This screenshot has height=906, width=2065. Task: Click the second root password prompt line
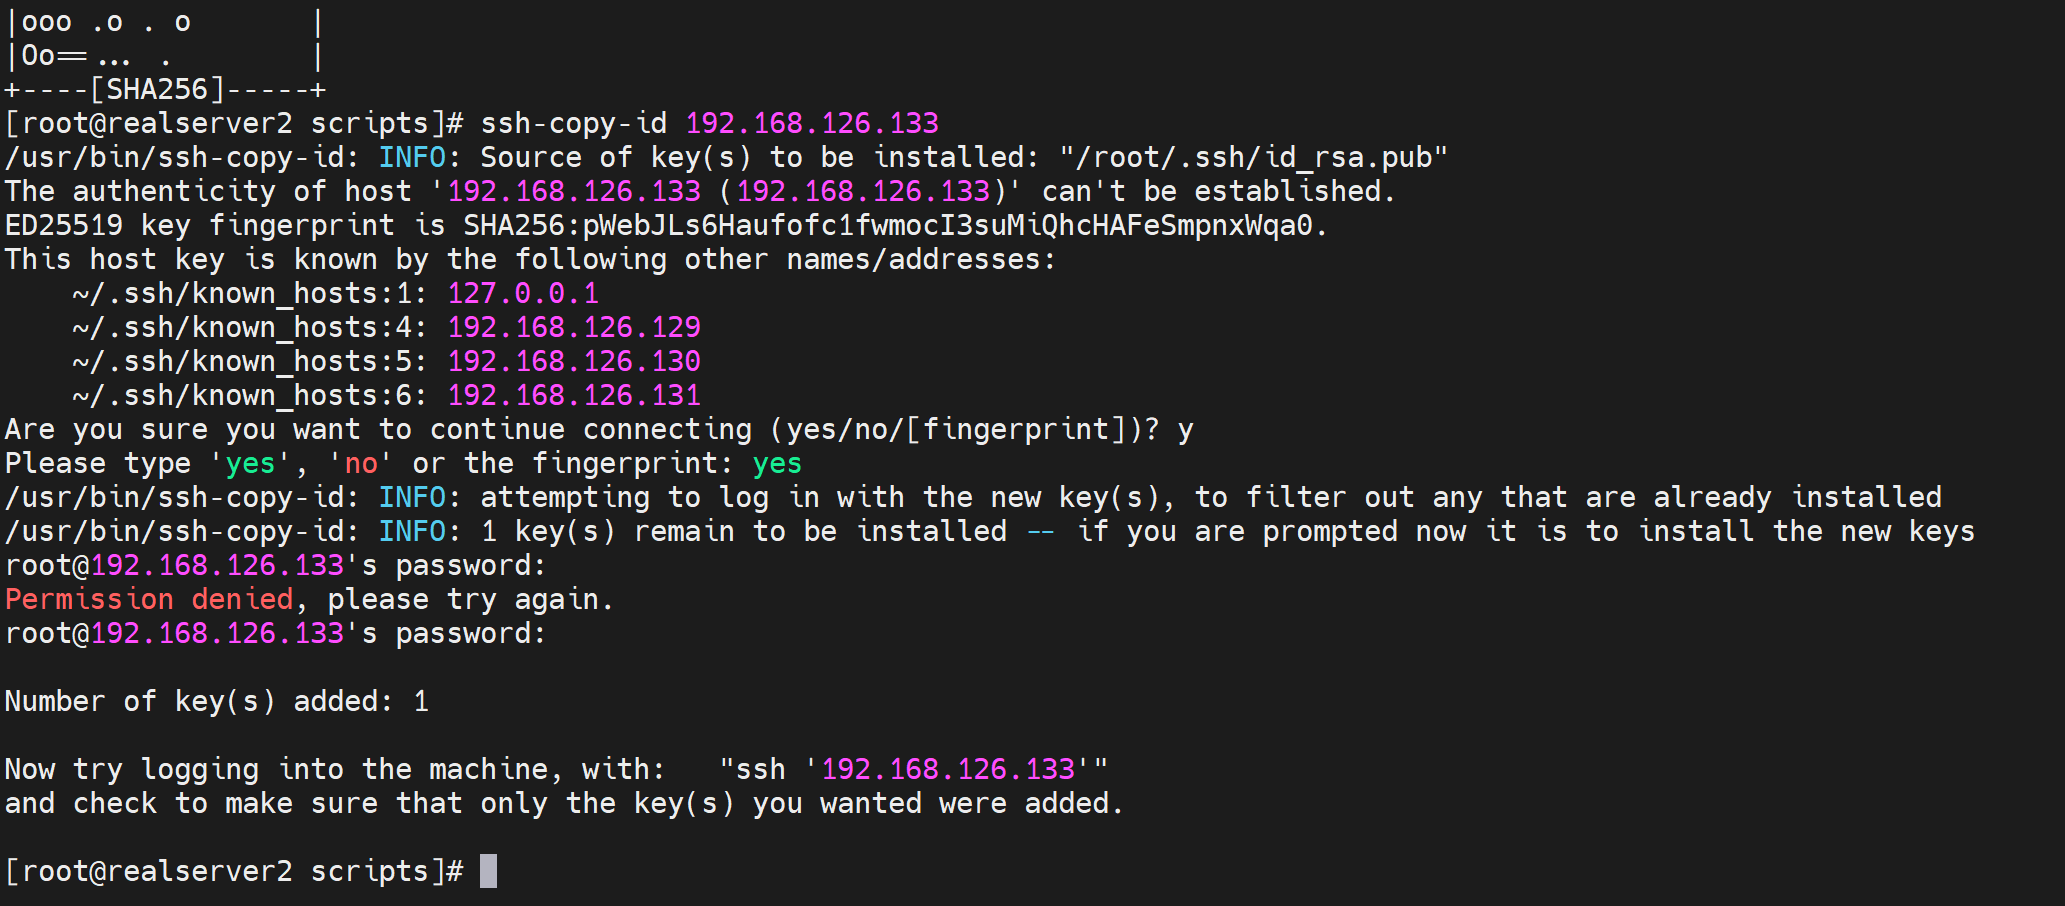275,633
